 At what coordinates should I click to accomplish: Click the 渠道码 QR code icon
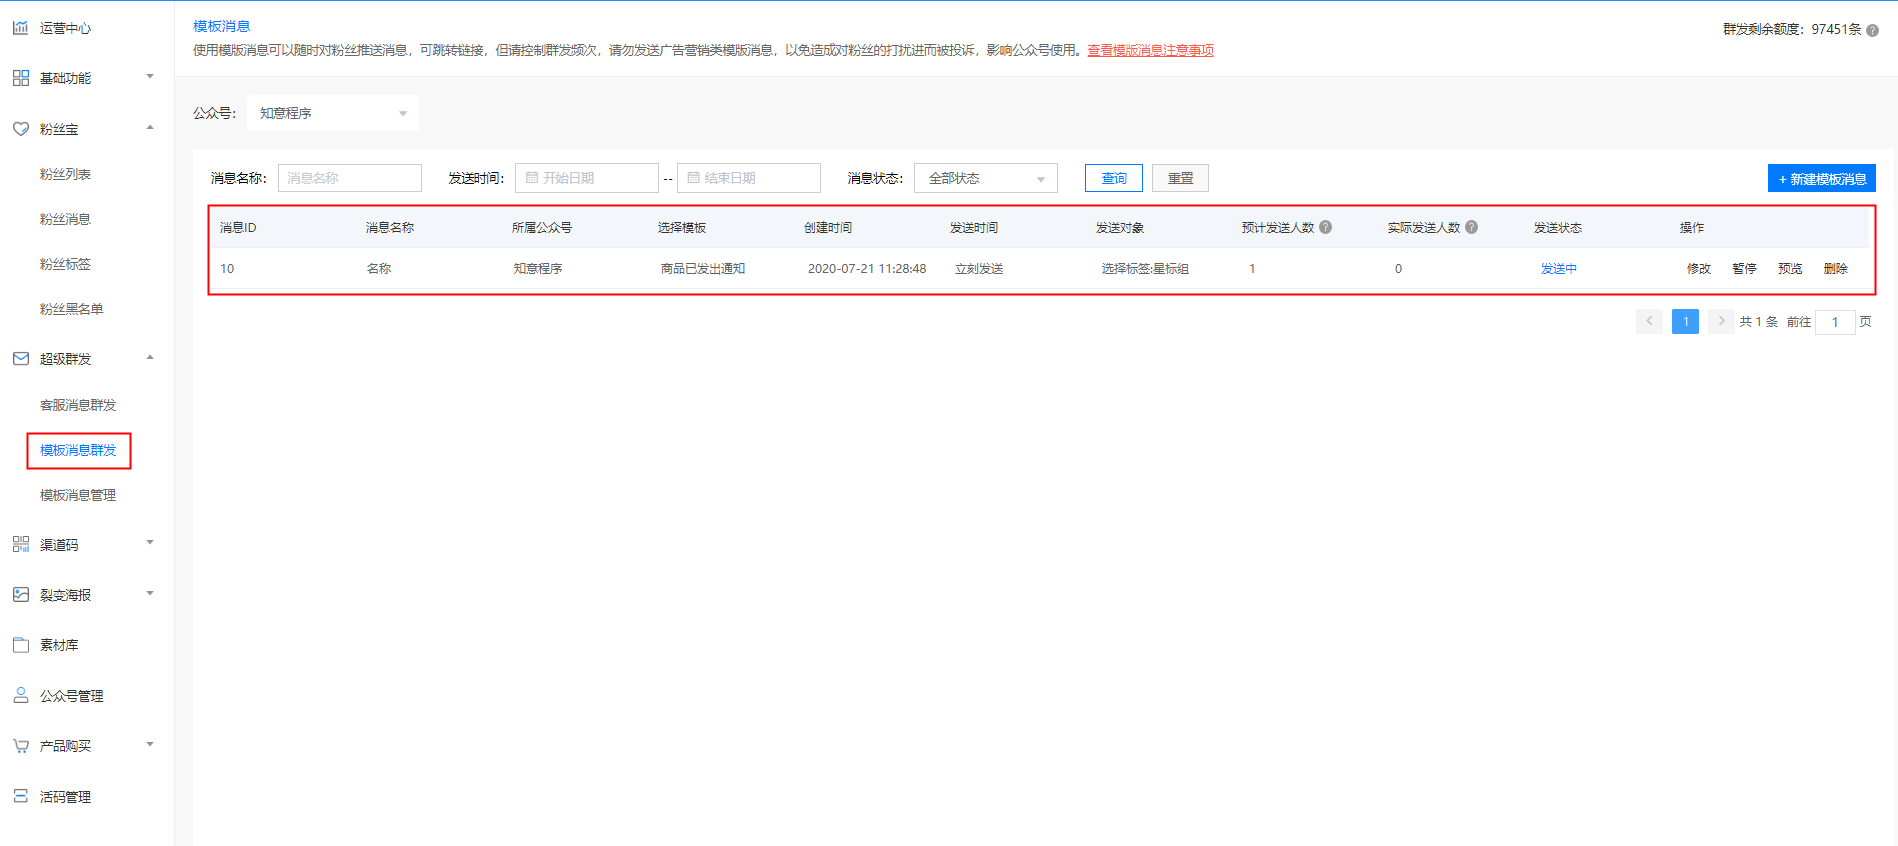(20, 544)
